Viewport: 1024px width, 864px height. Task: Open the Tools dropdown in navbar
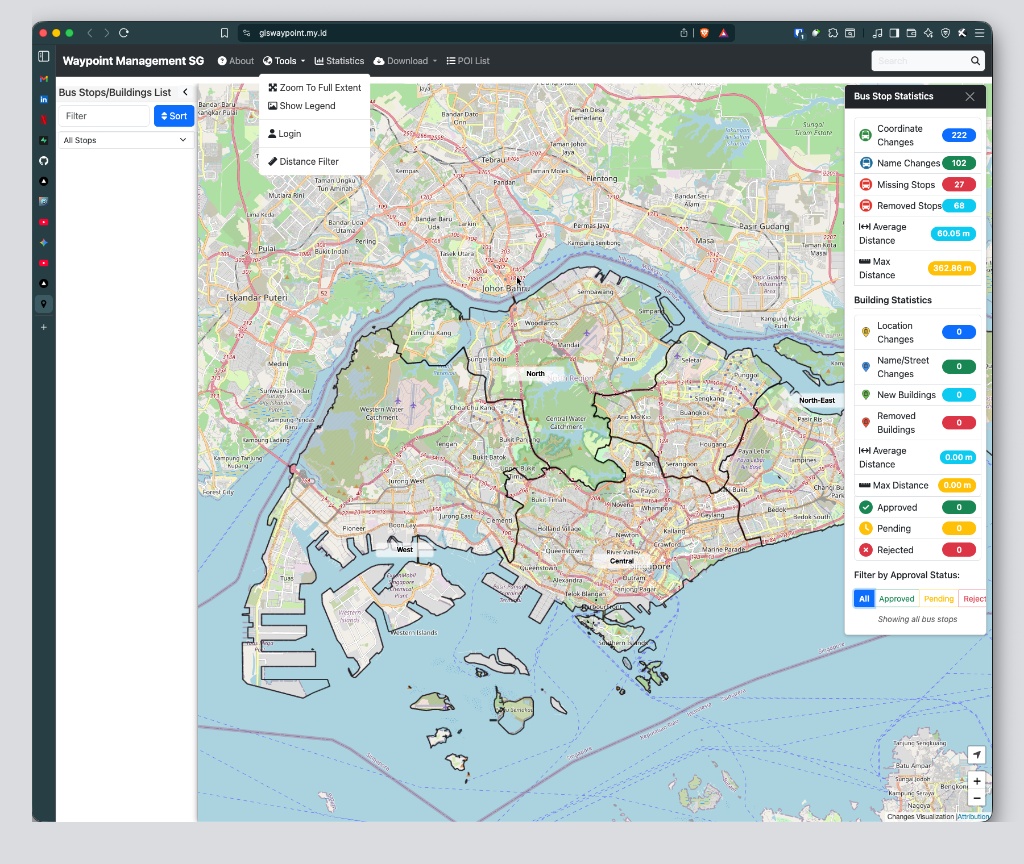coord(284,61)
